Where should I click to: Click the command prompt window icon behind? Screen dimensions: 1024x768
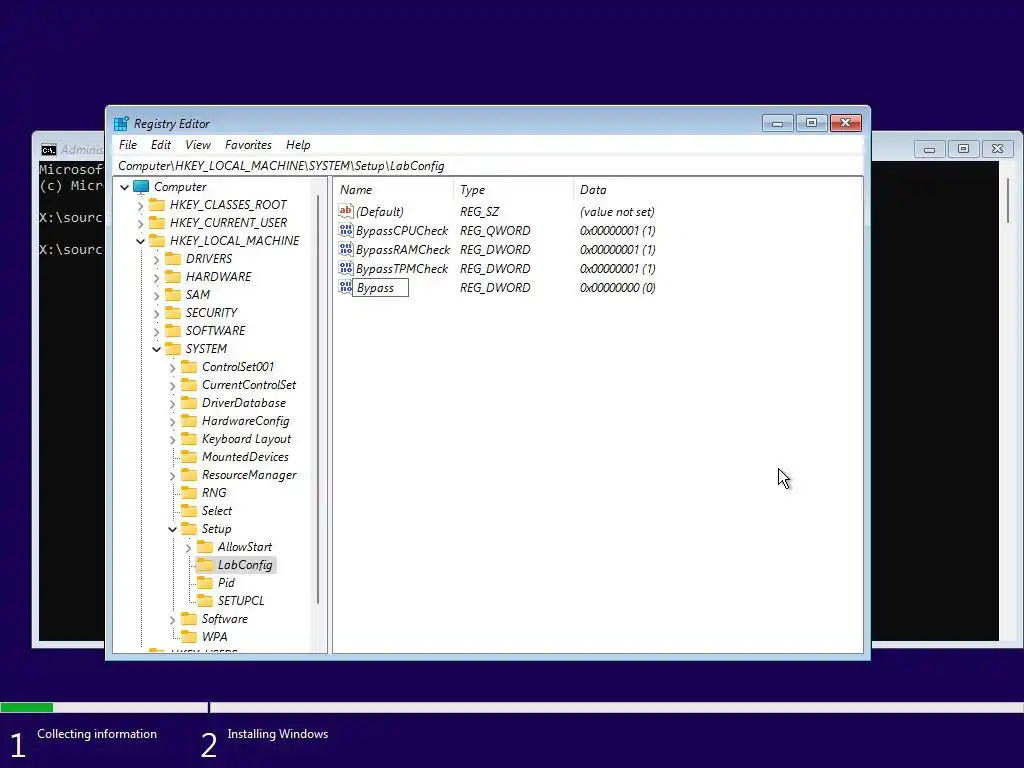(x=48, y=150)
